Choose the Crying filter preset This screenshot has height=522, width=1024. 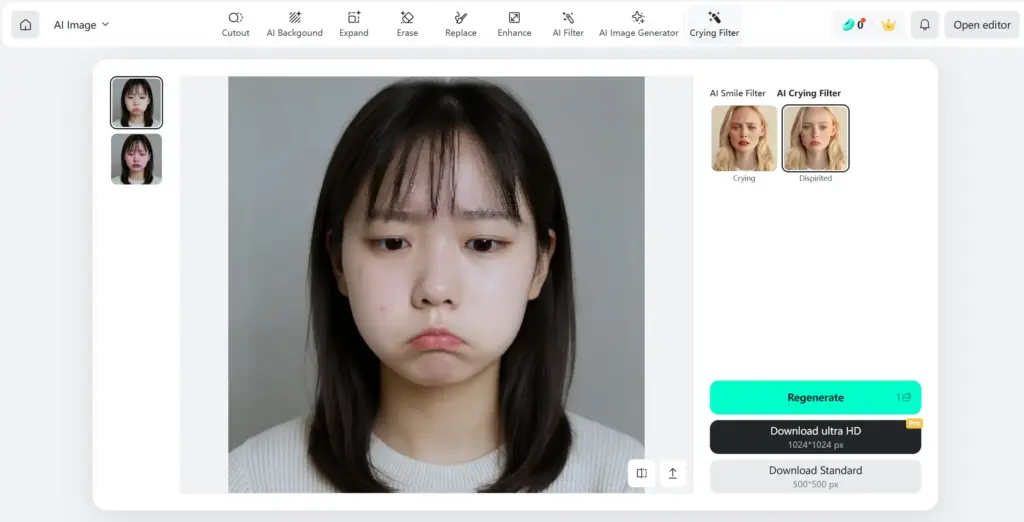tap(744, 139)
